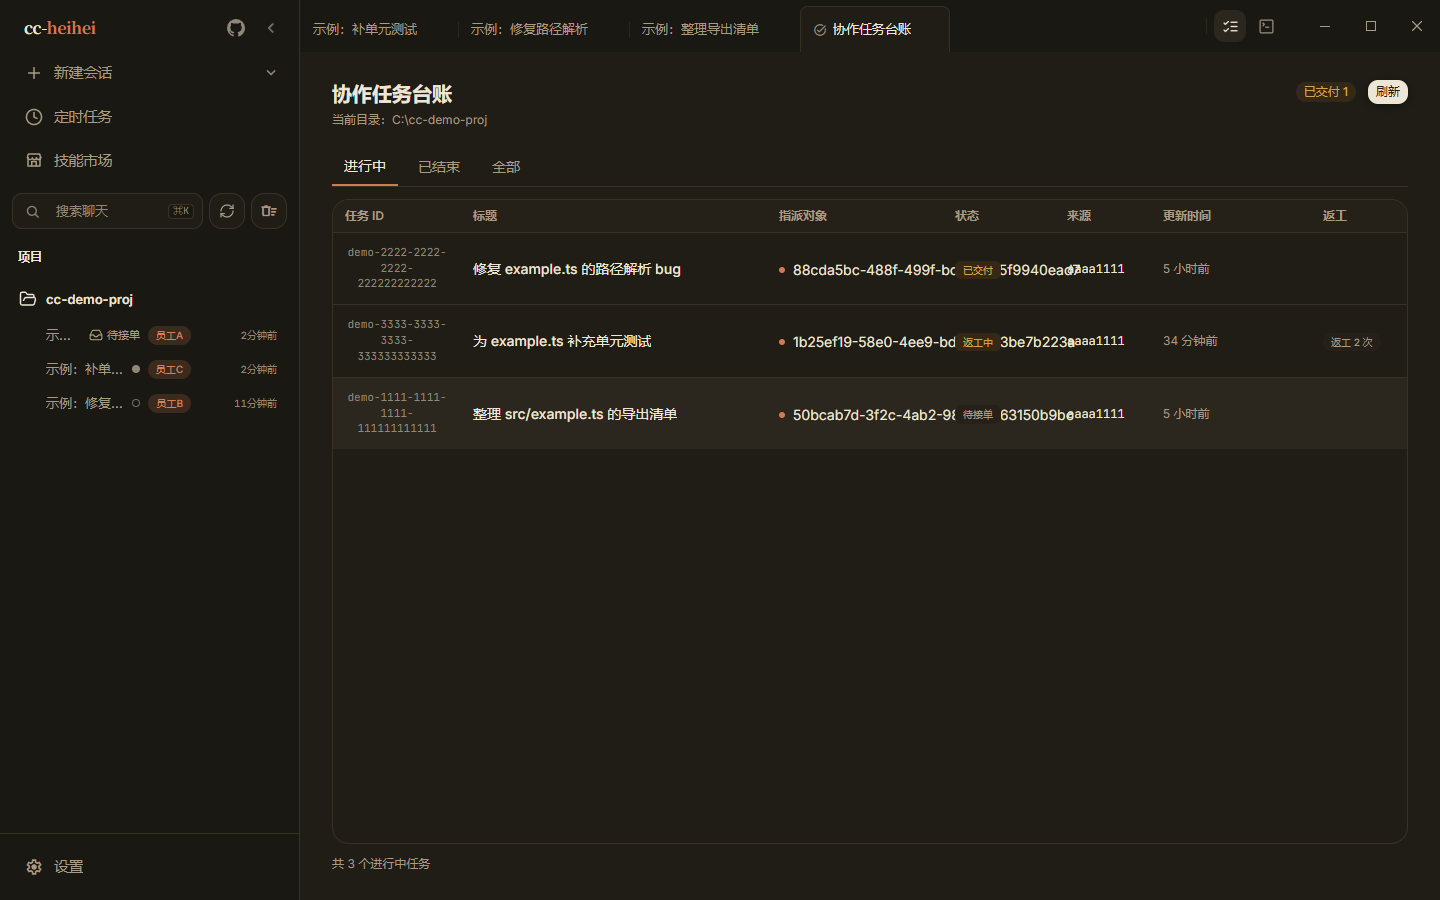The height and width of the screenshot is (900, 1440).
Task: Click the clear-sessions trash icon in sidebar
Action: pyautogui.click(x=269, y=211)
